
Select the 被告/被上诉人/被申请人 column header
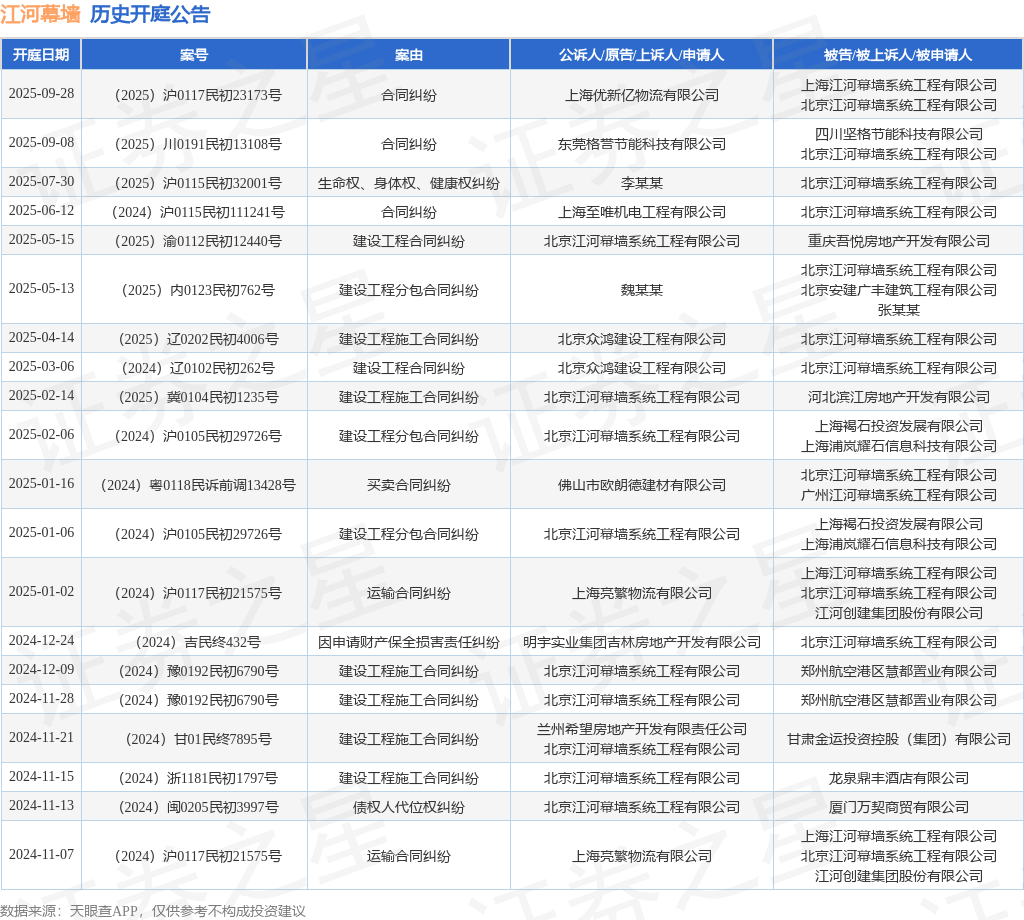pyautogui.click(x=898, y=55)
